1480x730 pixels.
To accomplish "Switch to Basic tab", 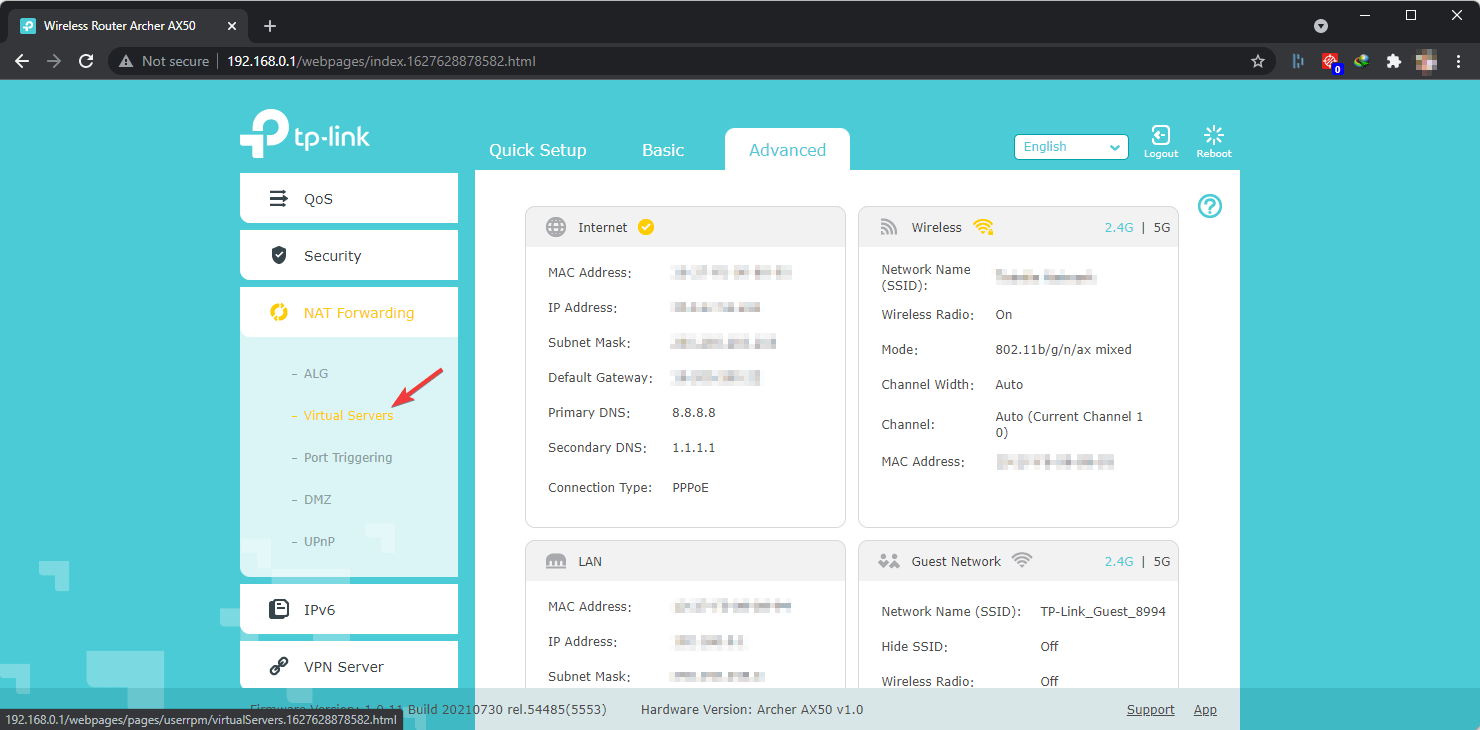I will pyautogui.click(x=663, y=150).
